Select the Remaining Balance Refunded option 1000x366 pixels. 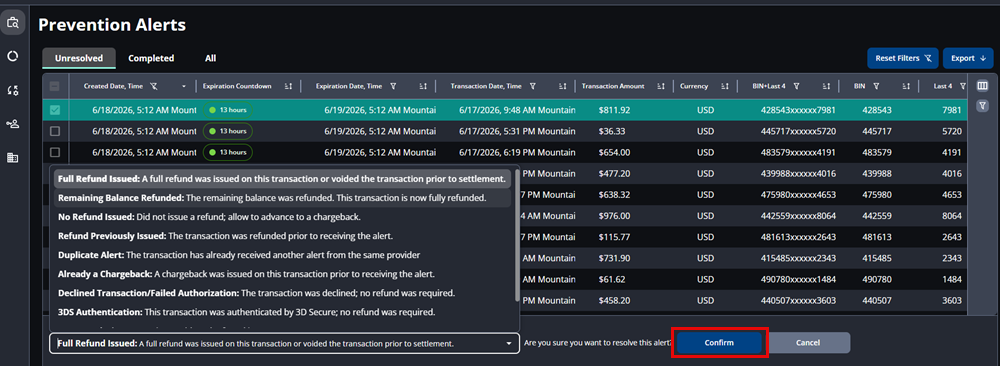click(282, 198)
